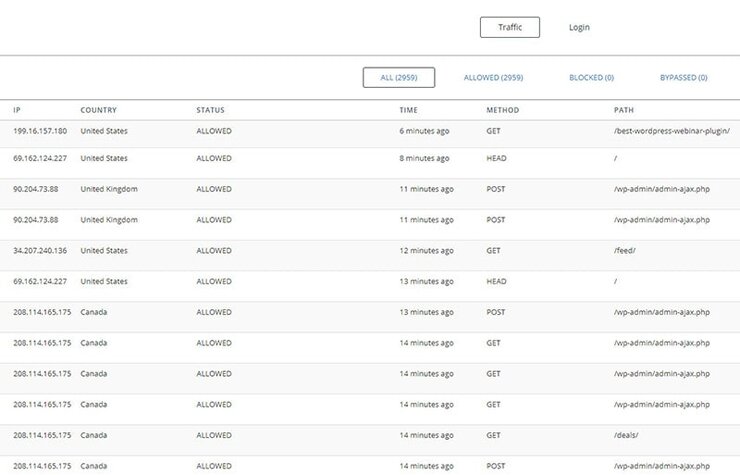740x475 pixels.
Task: Click the STATUS column header
Action: [210, 110]
